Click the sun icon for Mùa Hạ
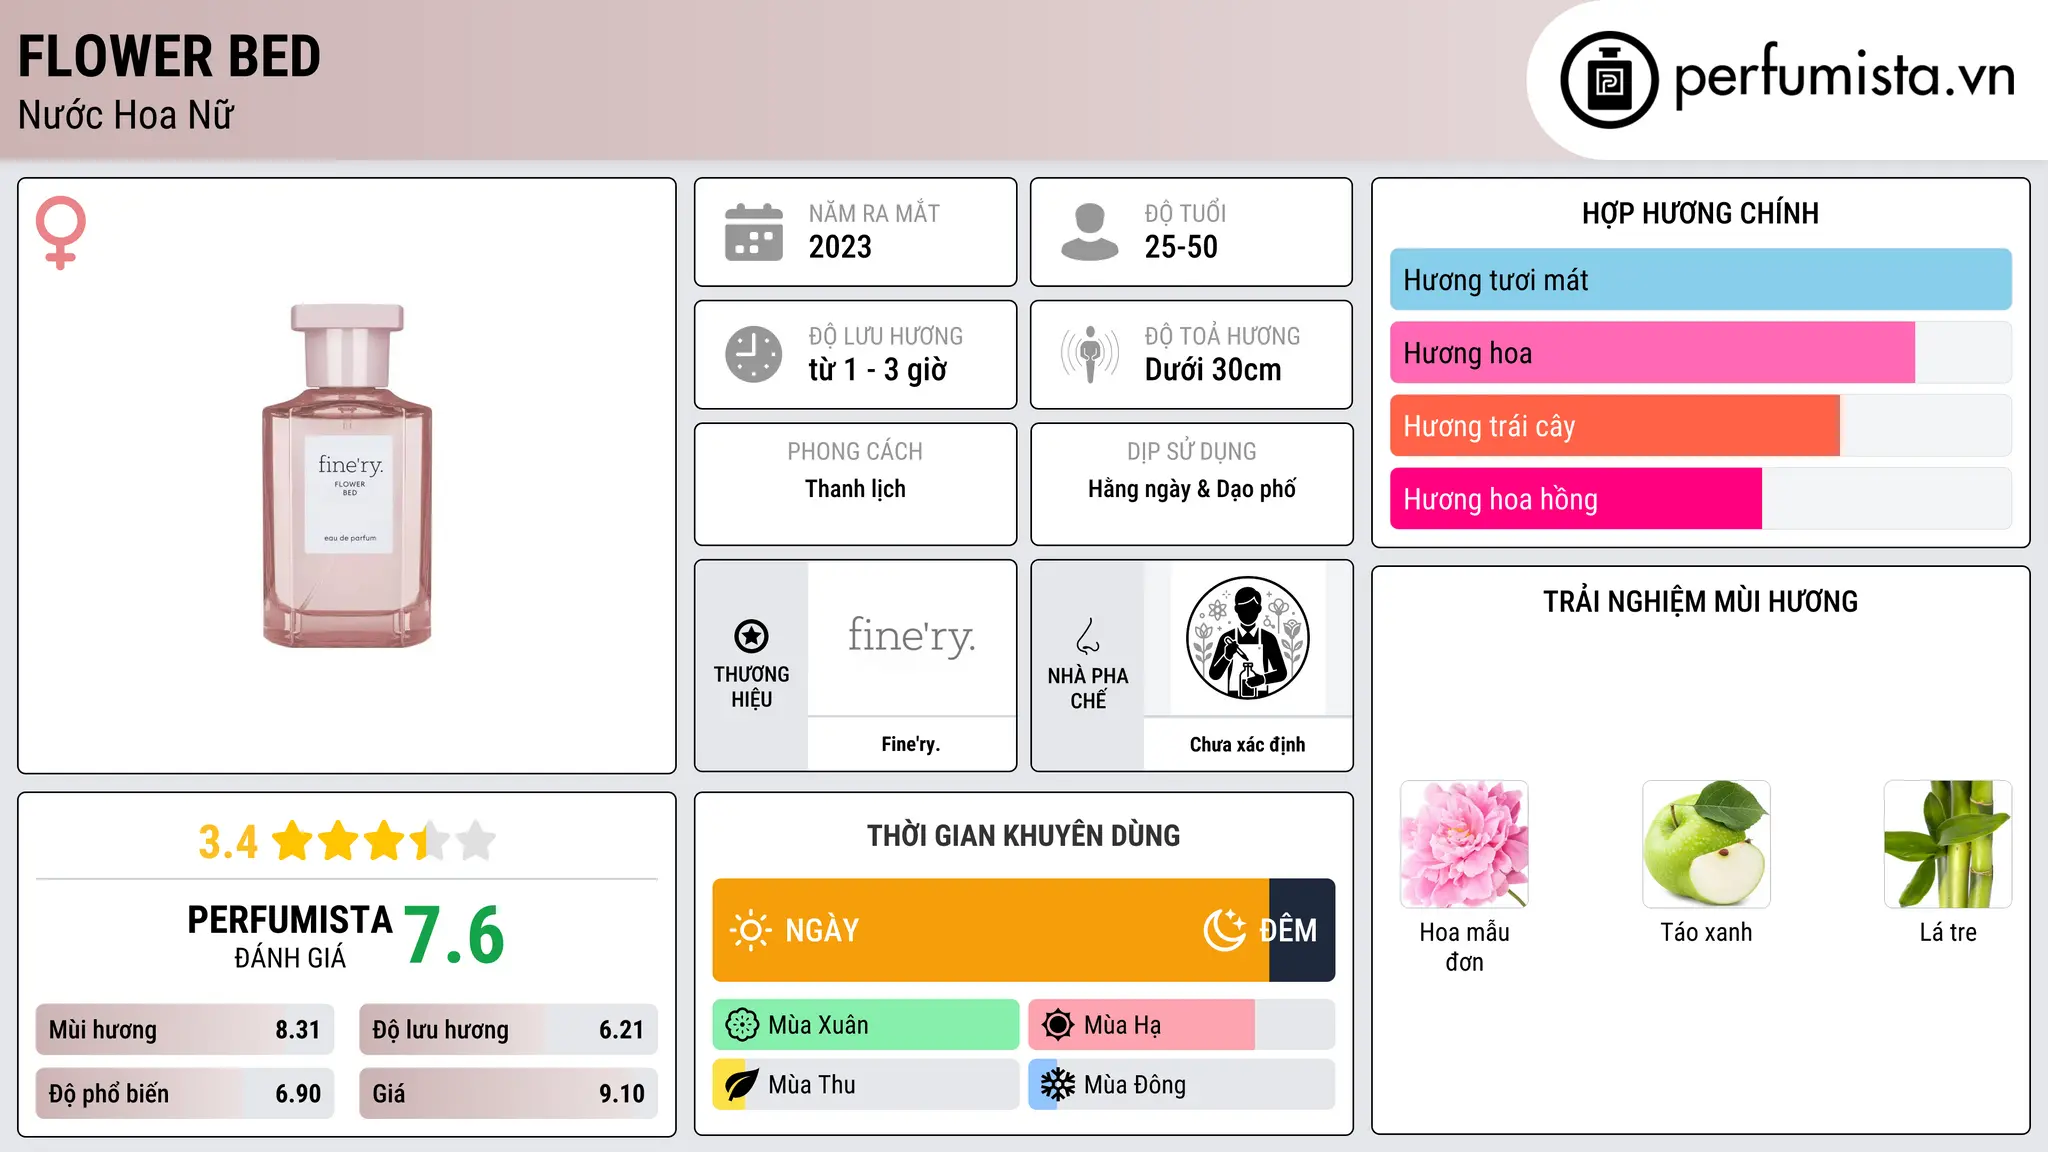This screenshot has height=1152, width=2048. [x=1057, y=1025]
